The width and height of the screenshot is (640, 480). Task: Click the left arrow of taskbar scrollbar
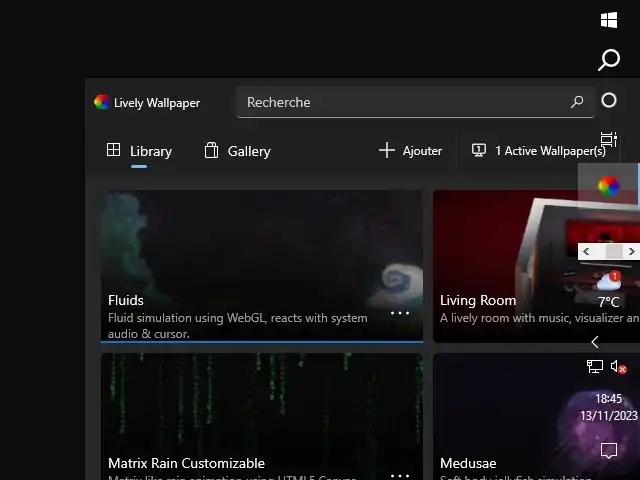tap(586, 251)
